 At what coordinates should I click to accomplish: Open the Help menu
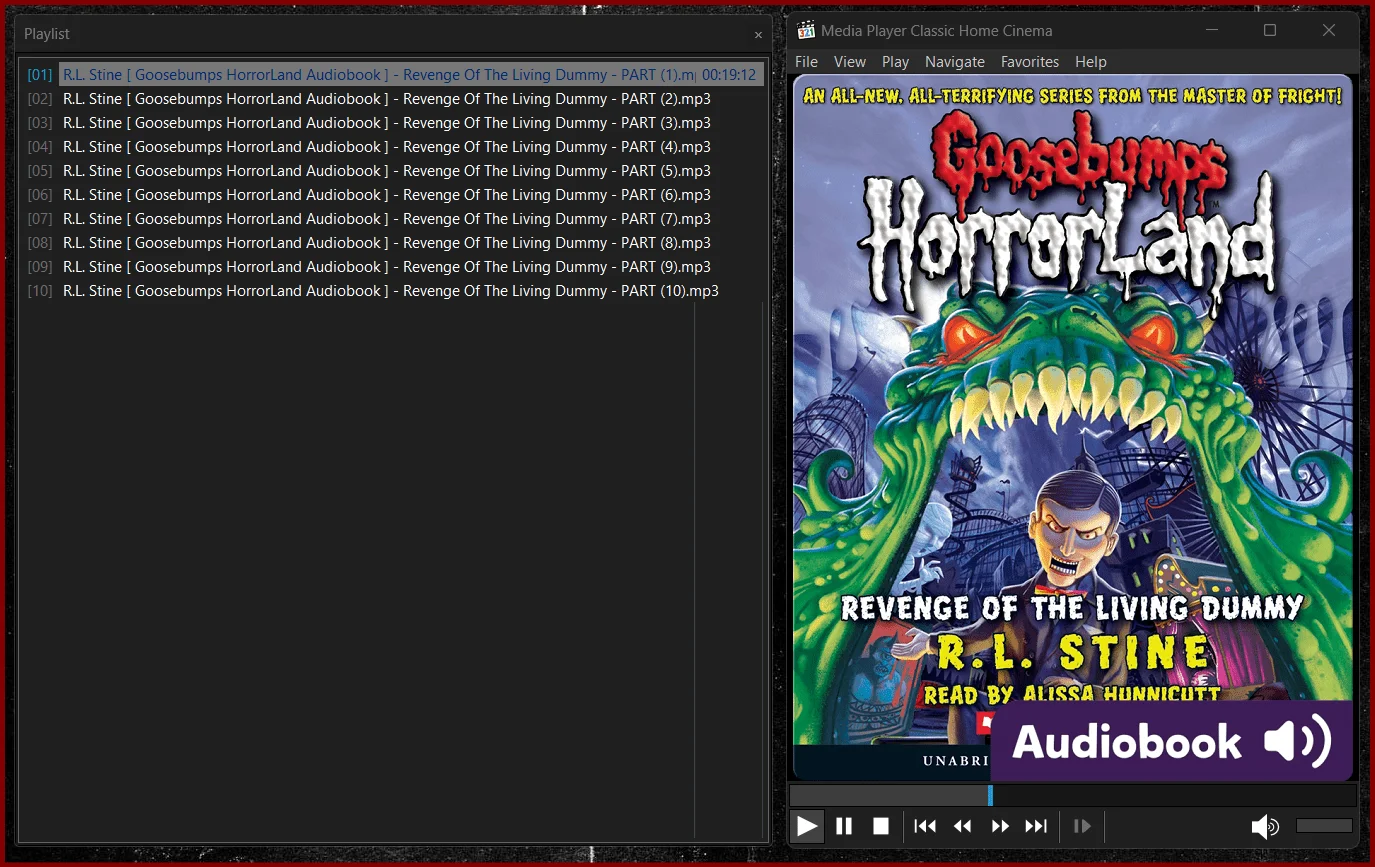(1091, 62)
